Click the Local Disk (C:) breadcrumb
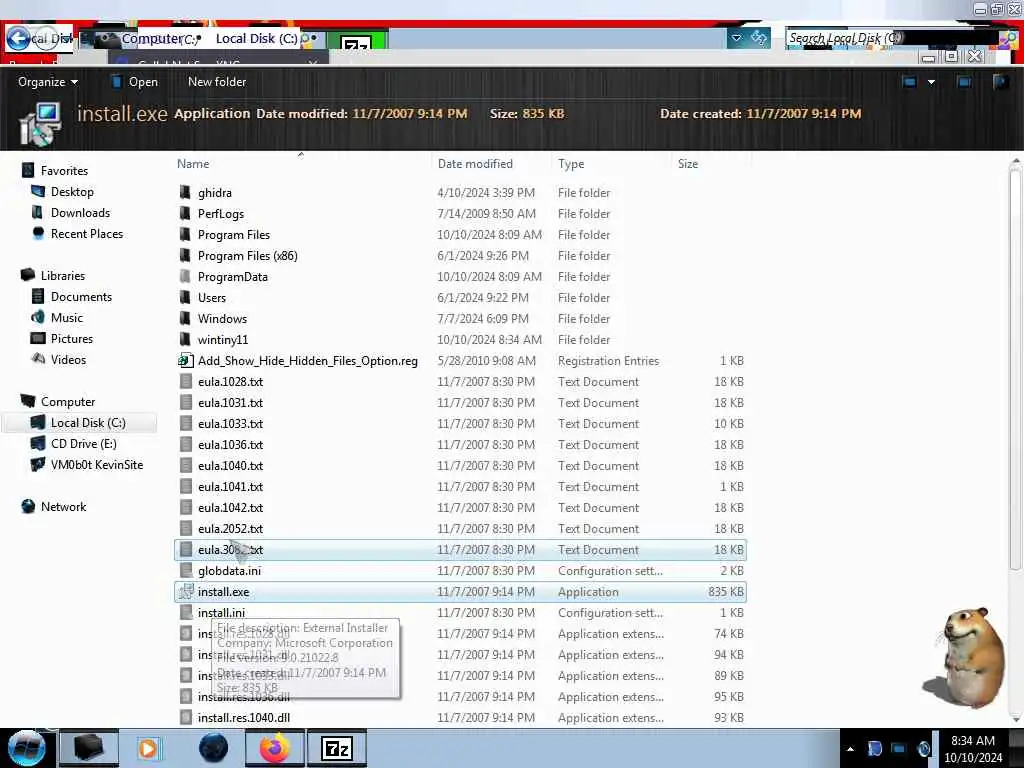1024x768 pixels. 256,39
